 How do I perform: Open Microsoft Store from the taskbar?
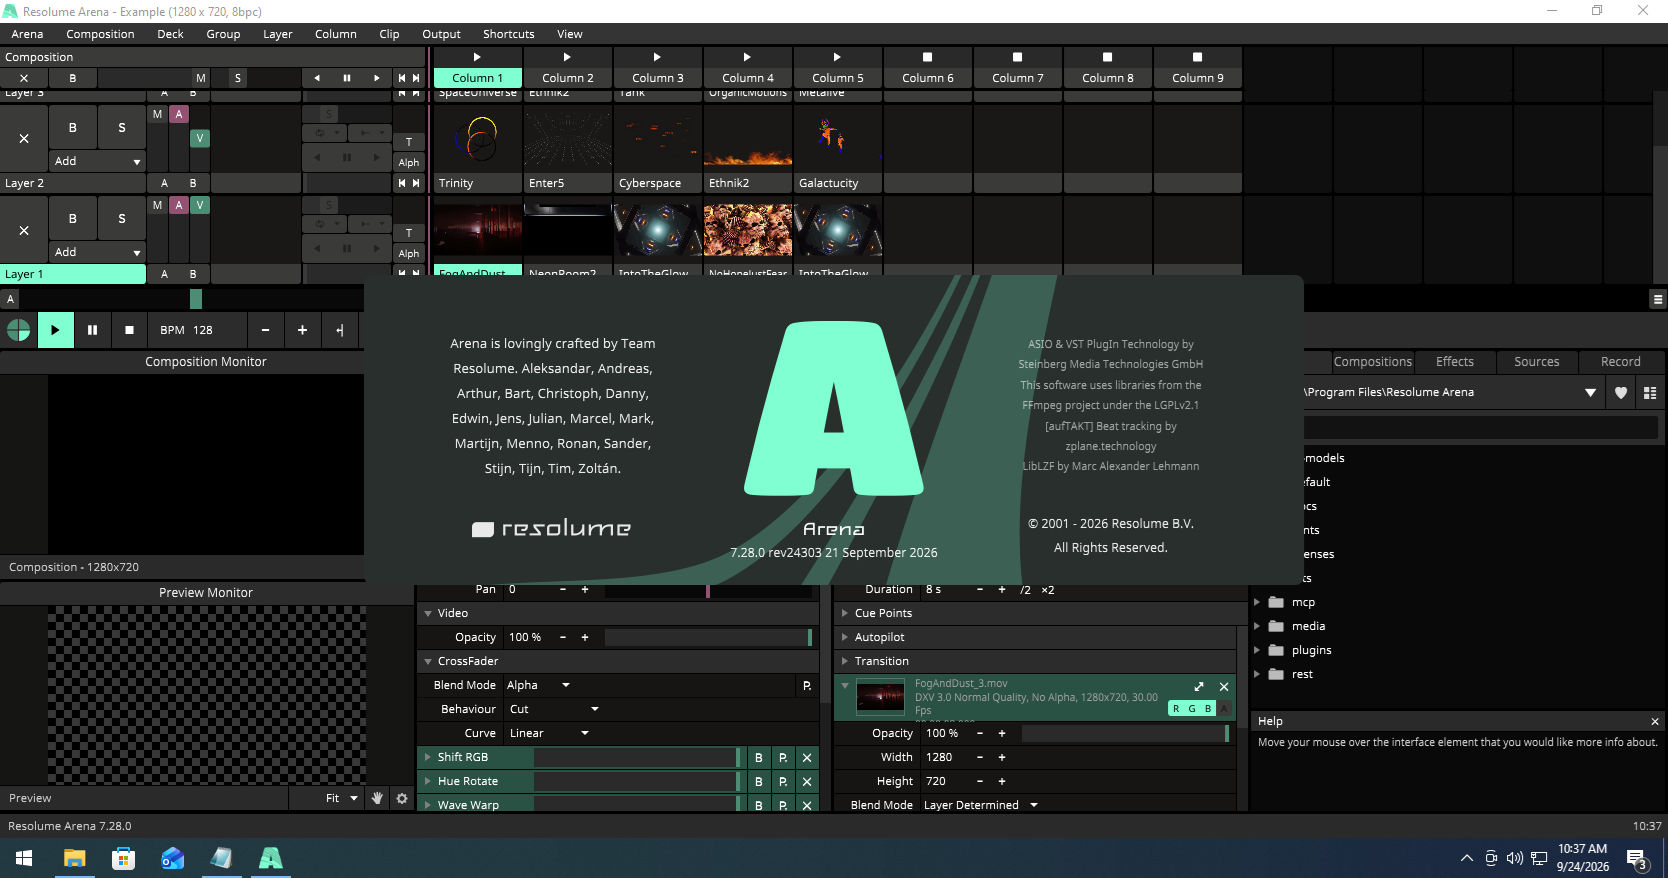[123, 858]
